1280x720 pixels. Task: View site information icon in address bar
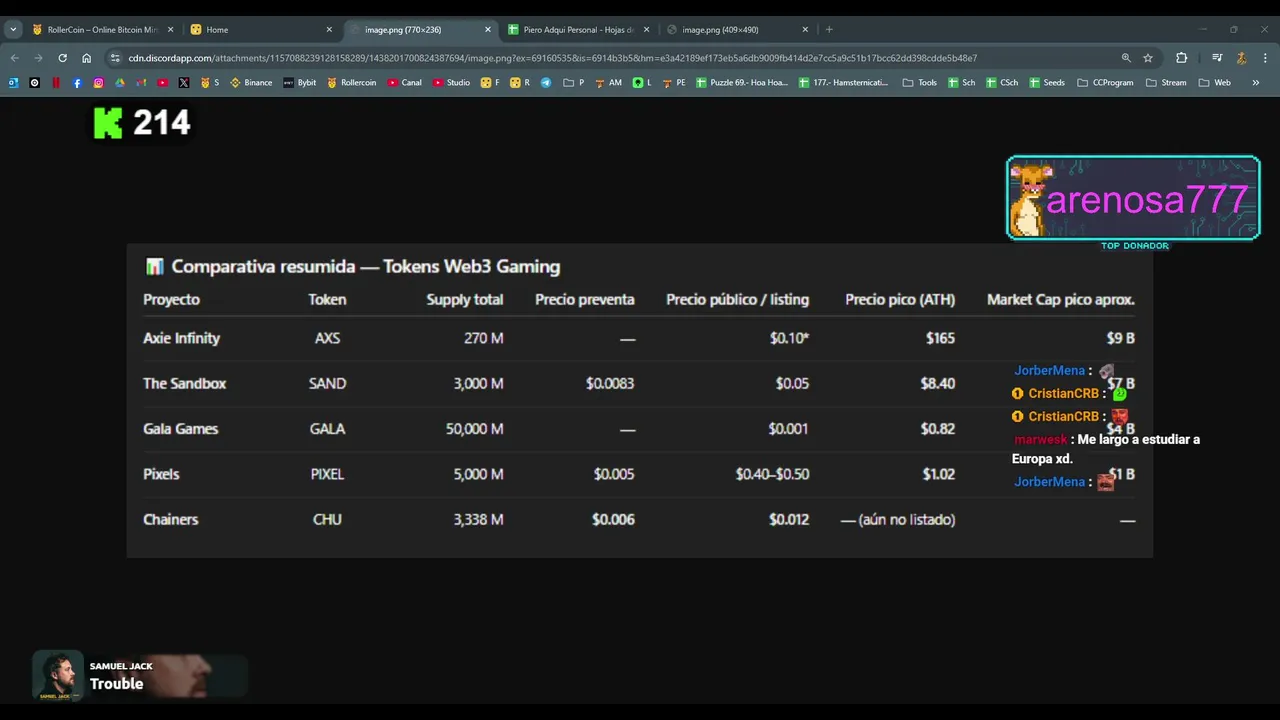[x=114, y=58]
